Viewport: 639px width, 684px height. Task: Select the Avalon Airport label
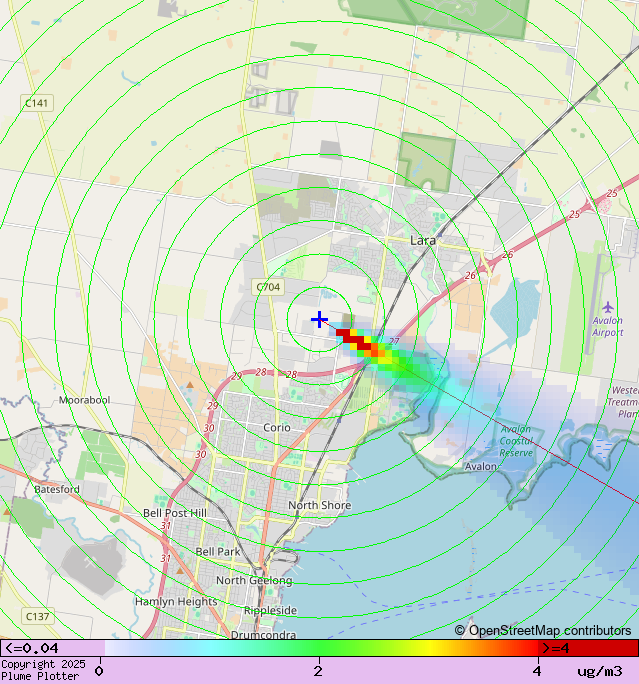608,326
